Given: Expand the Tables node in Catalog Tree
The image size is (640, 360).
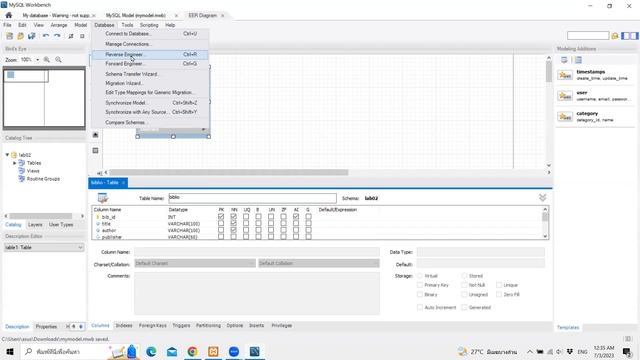Looking at the screenshot, I should pos(15,163).
